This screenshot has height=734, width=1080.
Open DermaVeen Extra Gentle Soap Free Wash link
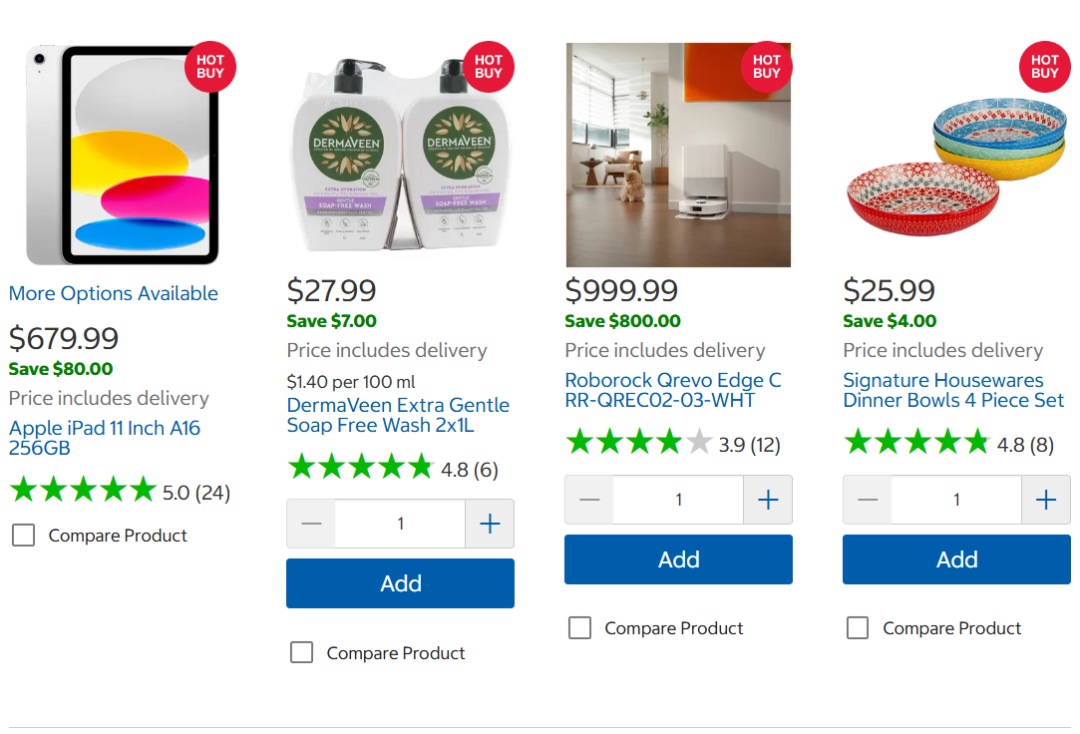coord(397,415)
